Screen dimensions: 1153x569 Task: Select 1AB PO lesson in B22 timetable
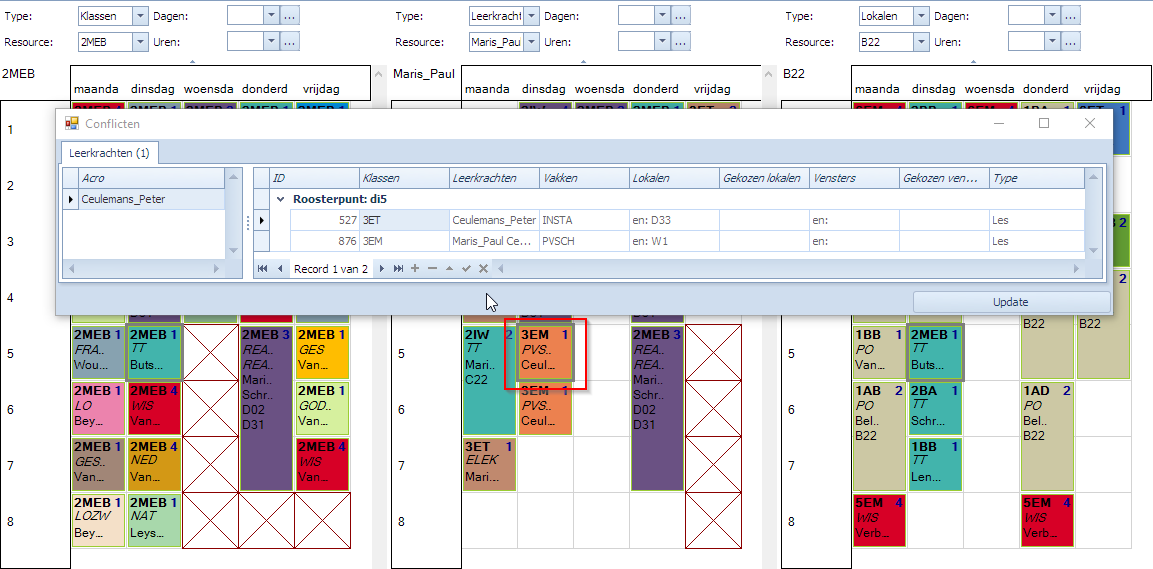(x=879, y=437)
